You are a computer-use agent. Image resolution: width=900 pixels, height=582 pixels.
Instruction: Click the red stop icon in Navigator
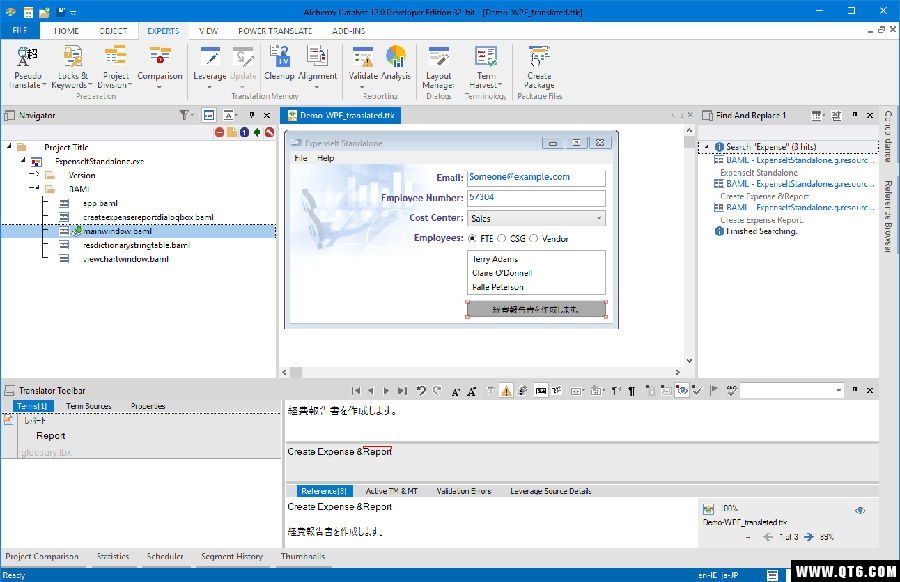tap(219, 133)
